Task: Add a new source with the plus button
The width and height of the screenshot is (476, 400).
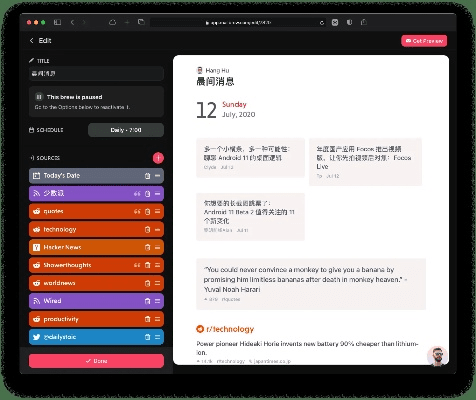Action: point(158,158)
